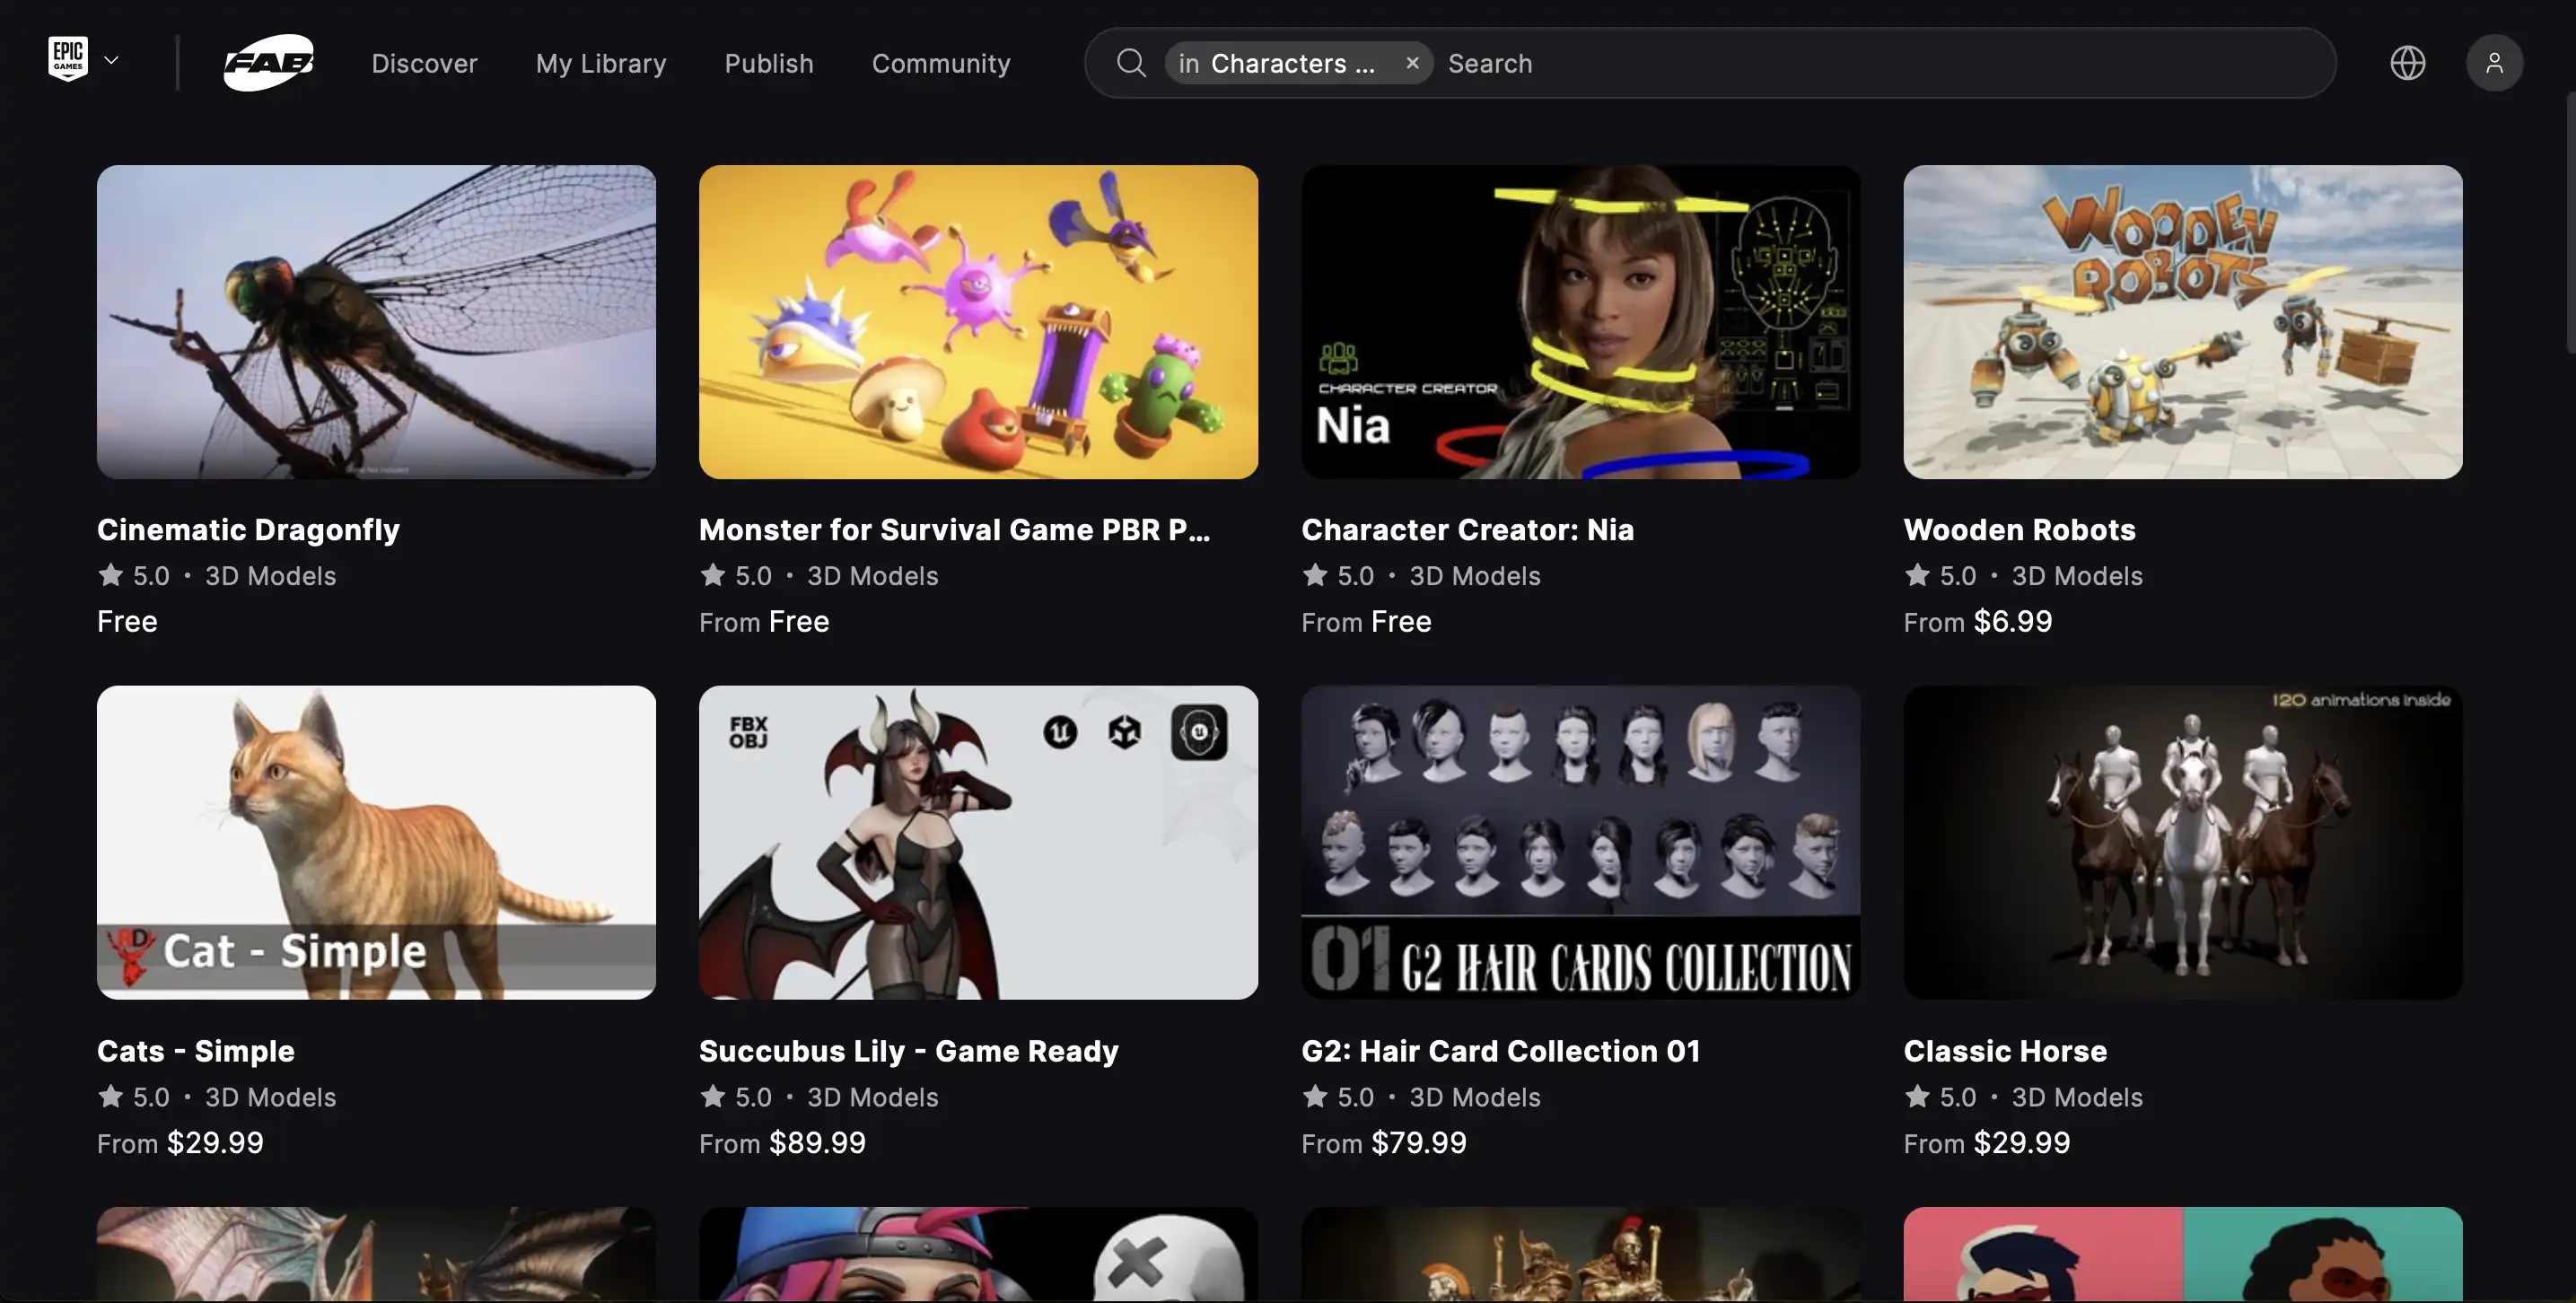Click the Character Creator: Nia title
Screen dimensions: 2576x1303
point(1467,529)
